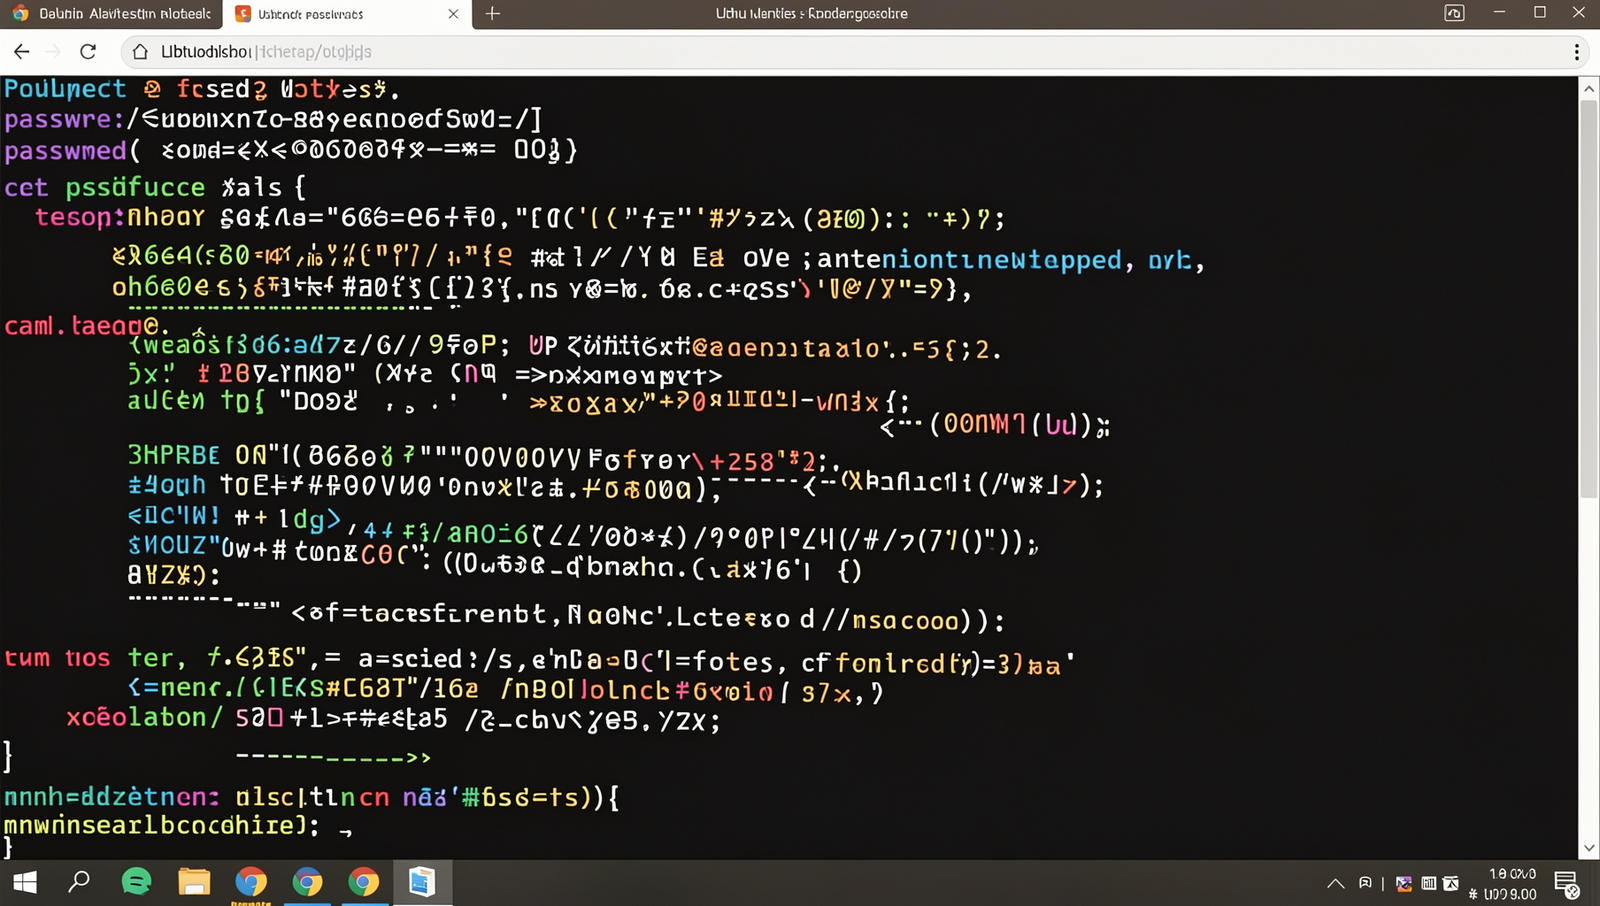Image resolution: width=1600 pixels, height=906 pixels.
Task: Close the active browser tab
Action: (x=453, y=14)
